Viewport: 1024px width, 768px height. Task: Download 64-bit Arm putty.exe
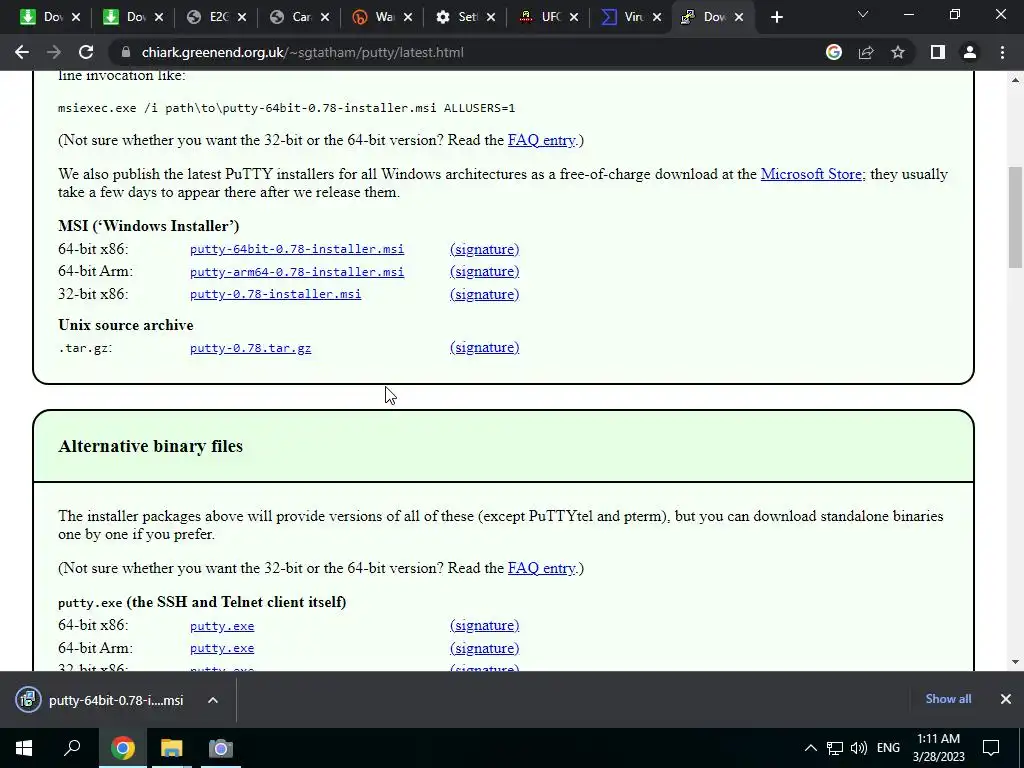pos(222,648)
